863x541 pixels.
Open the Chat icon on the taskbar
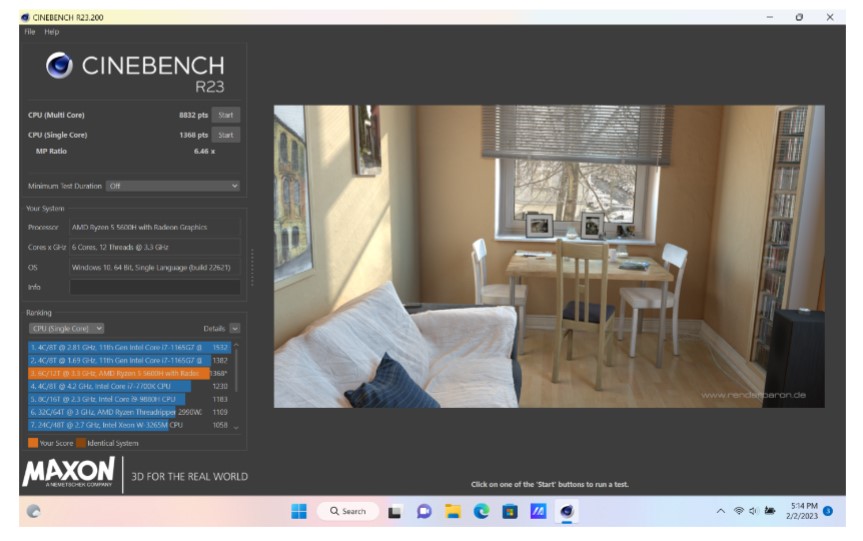424,512
